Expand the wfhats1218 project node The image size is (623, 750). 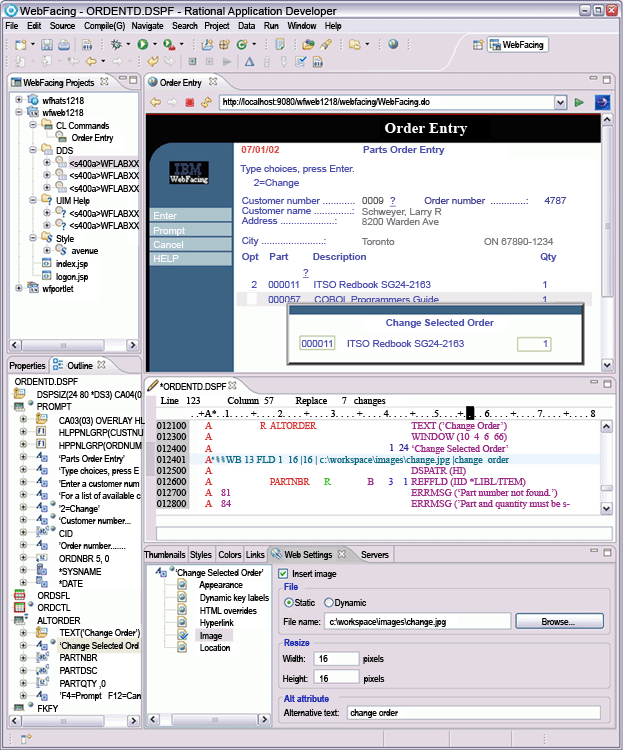click(x=18, y=100)
